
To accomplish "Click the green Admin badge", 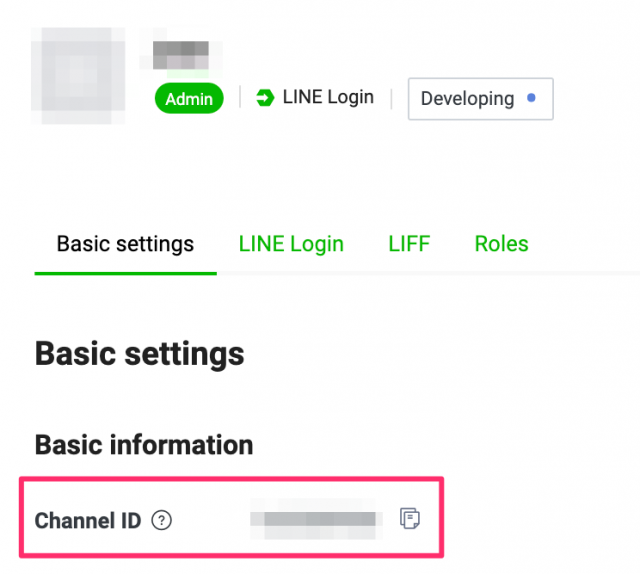I will pos(189,98).
